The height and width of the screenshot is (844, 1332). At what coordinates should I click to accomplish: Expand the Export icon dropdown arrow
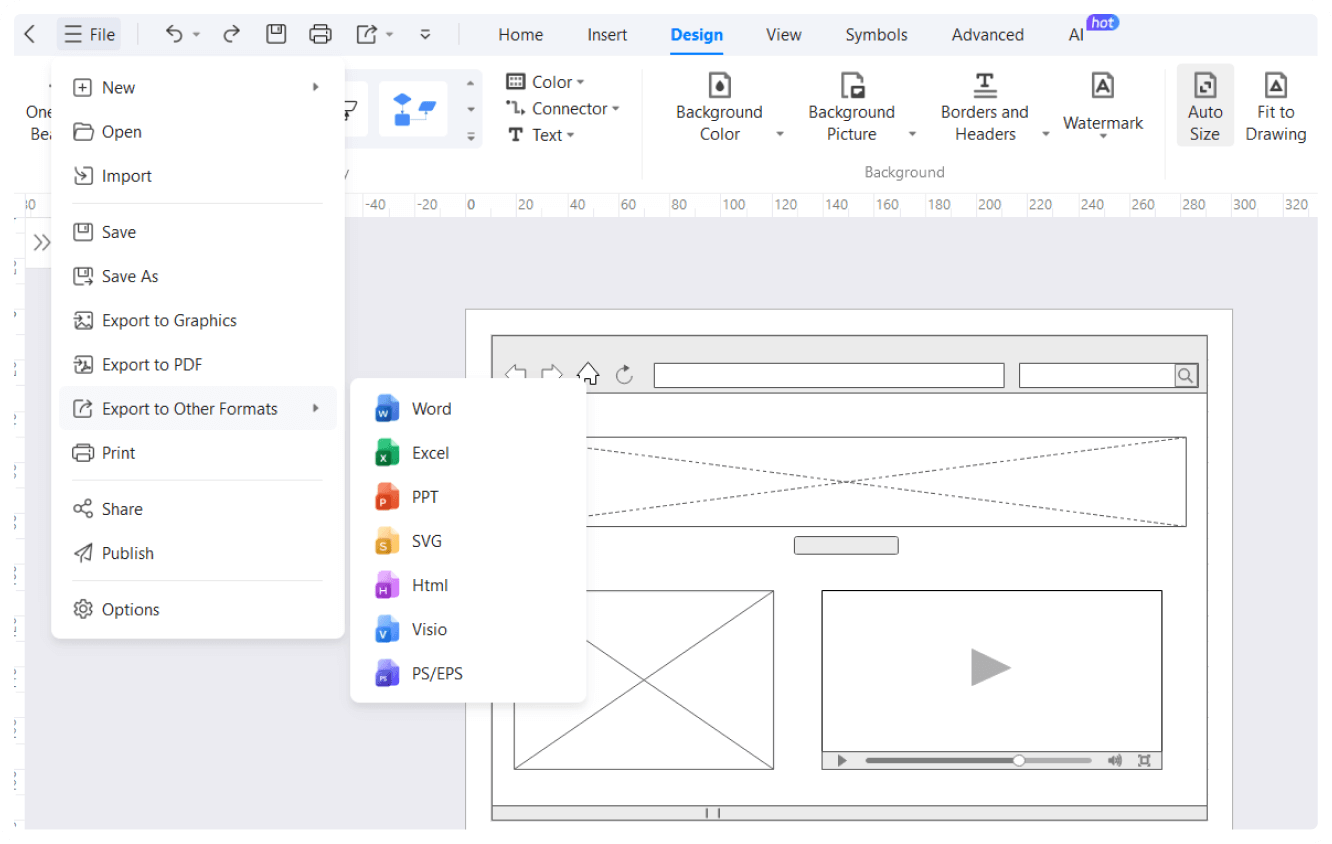(389, 35)
